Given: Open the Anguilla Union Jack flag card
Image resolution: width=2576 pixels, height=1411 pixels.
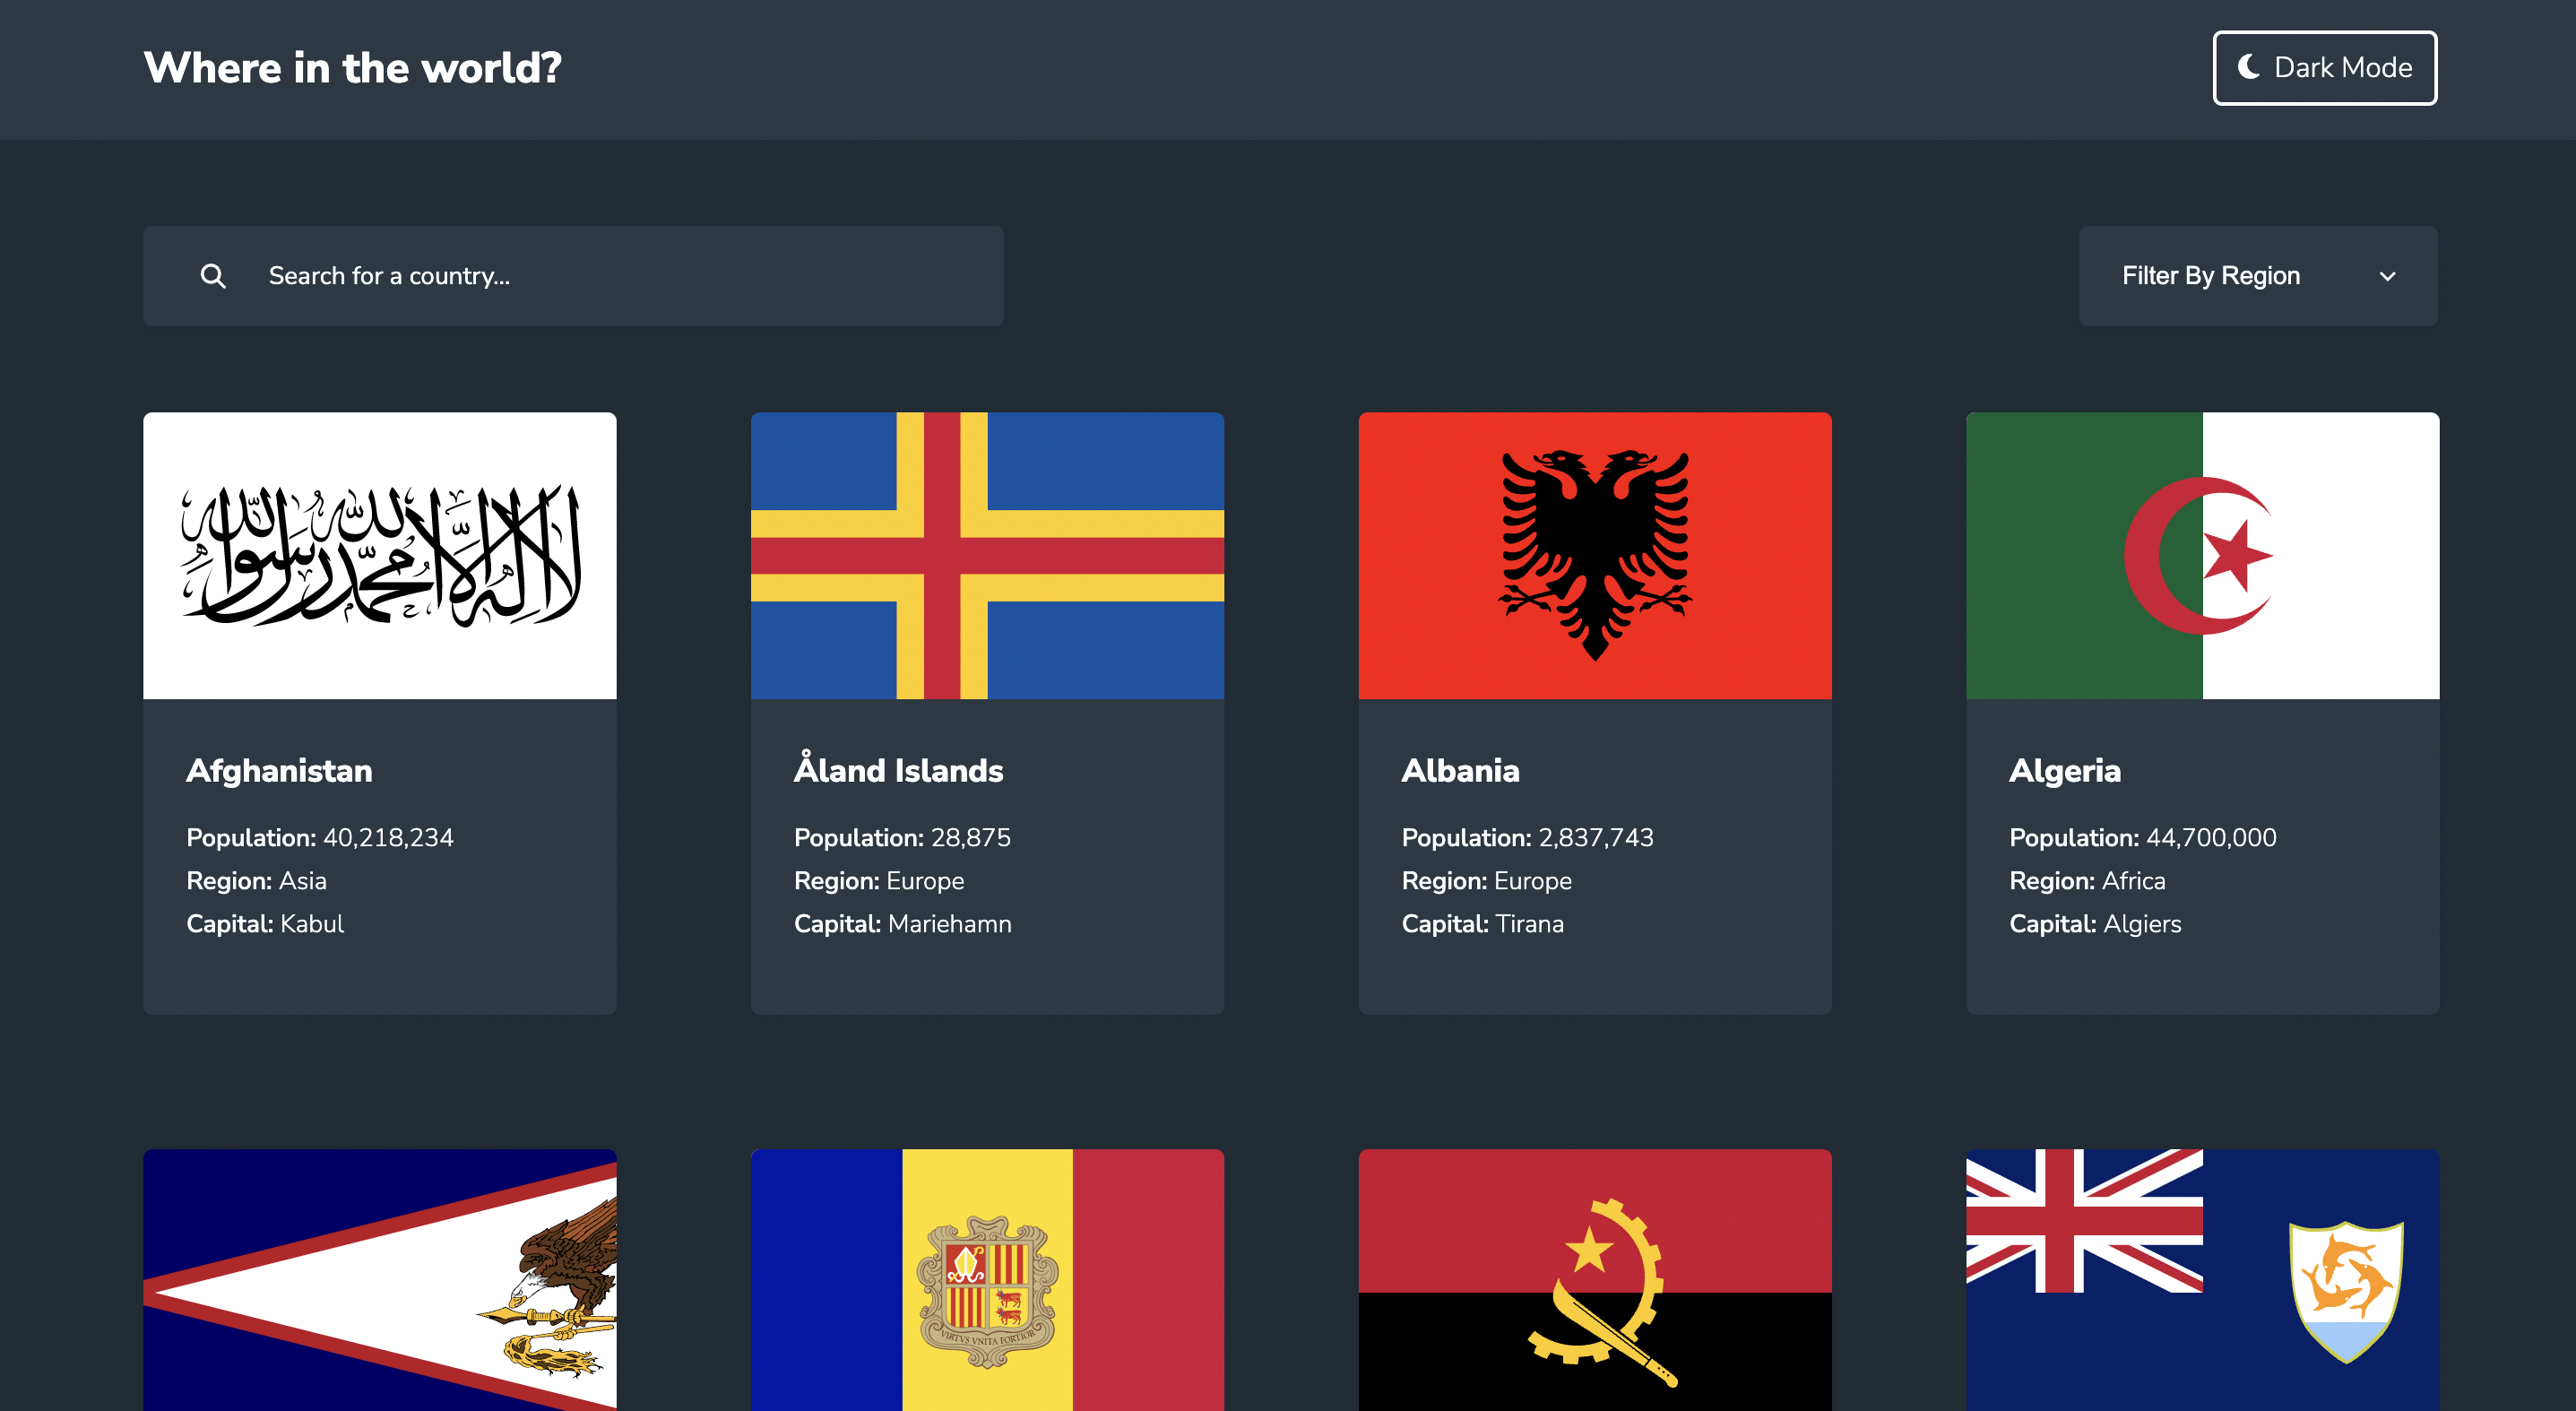Looking at the screenshot, I should [x=2202, y=1280].
